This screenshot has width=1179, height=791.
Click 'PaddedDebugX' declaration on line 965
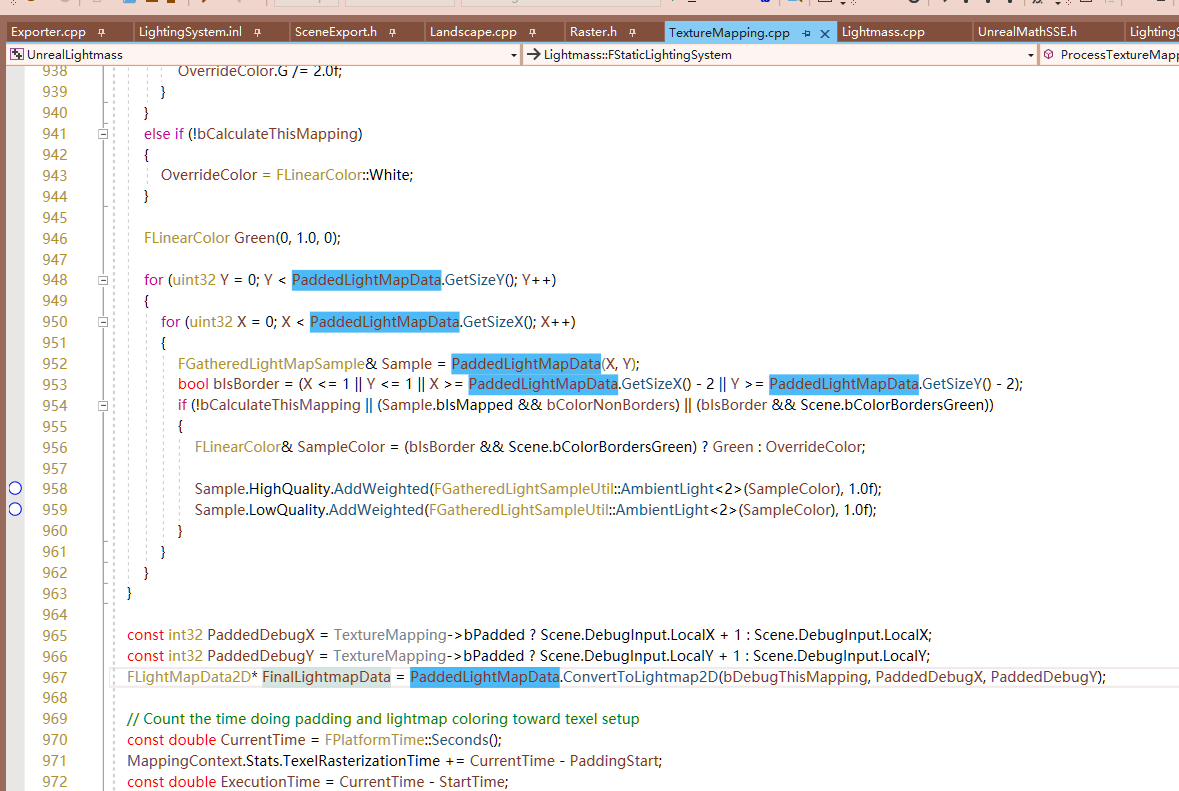click(261, 635)
